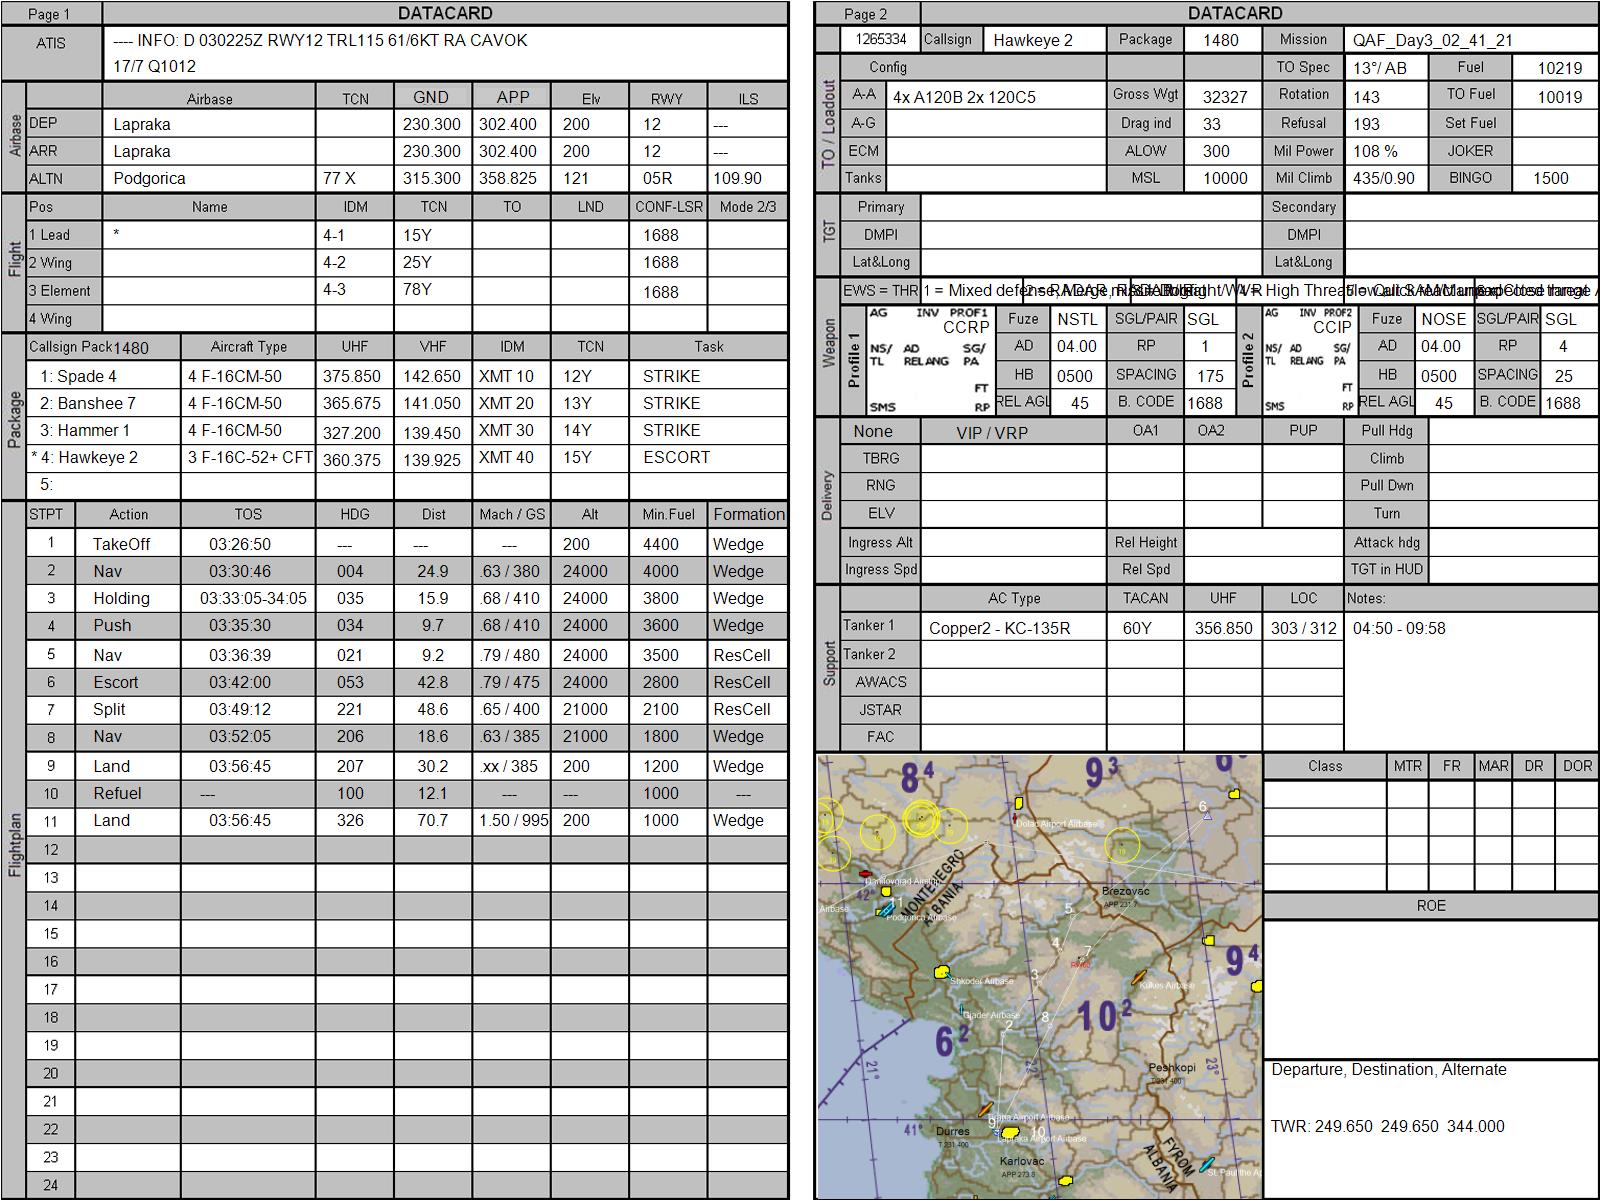Select the orange Tirana Airport runway icon

pos(986,1109)
